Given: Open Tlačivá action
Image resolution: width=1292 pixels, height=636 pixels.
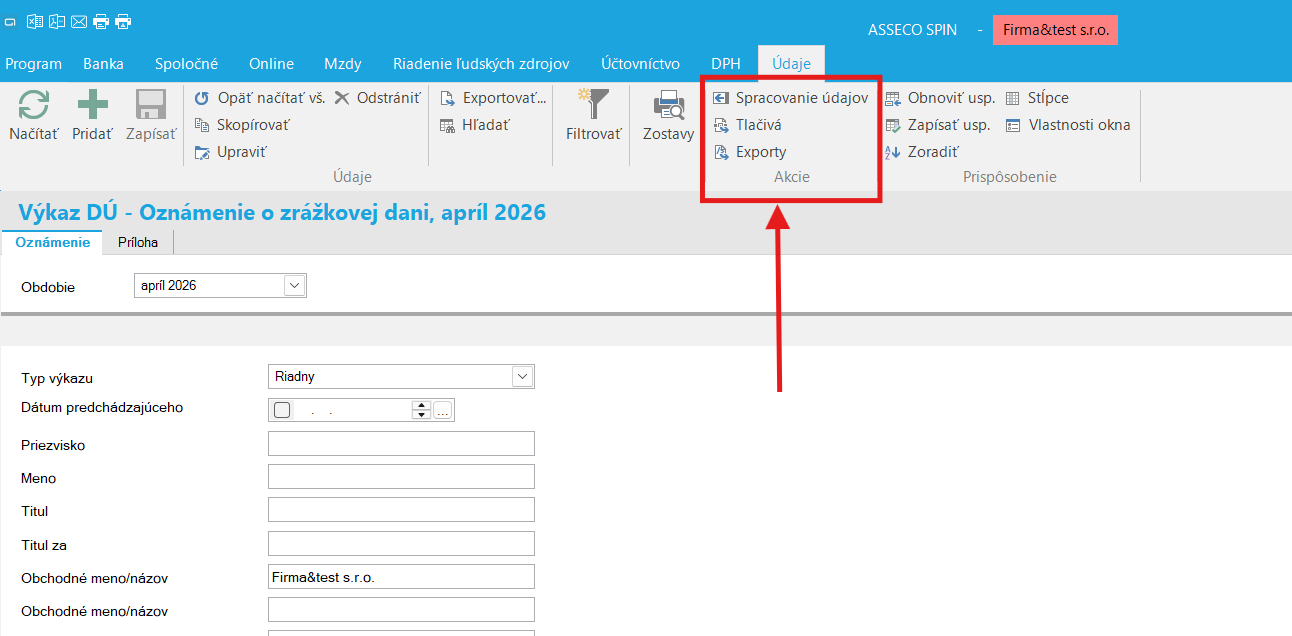Looking at the screenshot, I should coord(747,125).
